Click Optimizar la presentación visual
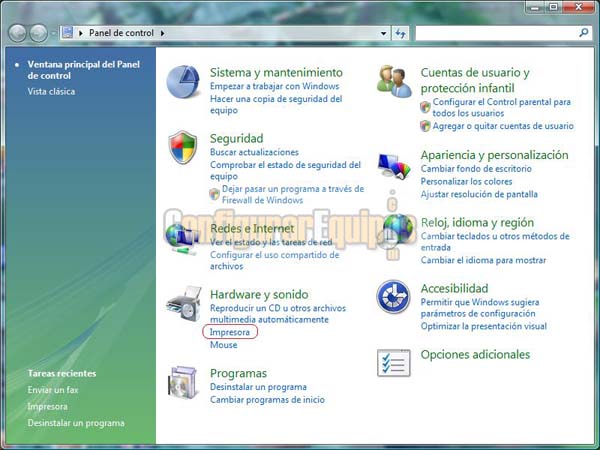 (x=484, y=326)
